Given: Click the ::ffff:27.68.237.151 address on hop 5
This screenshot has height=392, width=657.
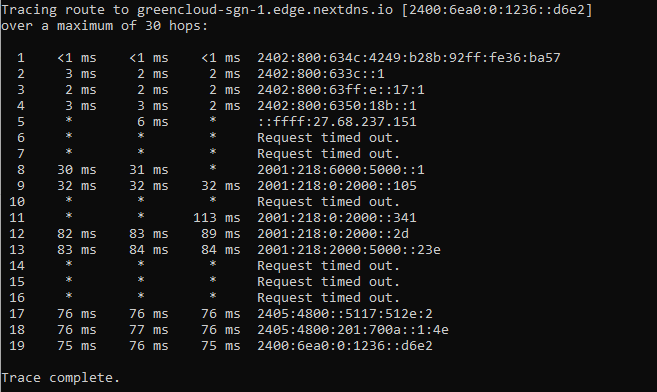Looking at the screenshot, I should coord(336,122).
